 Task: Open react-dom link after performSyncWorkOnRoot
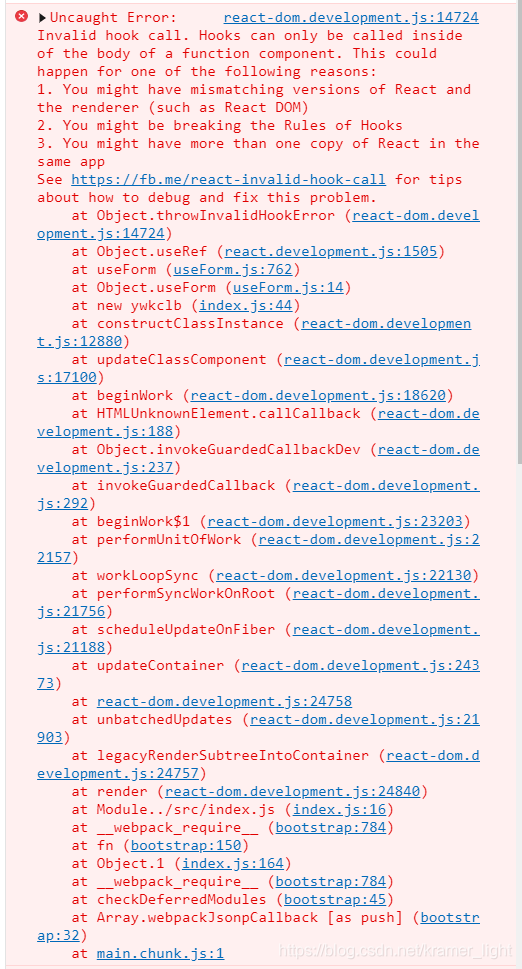tap(386, 593)
